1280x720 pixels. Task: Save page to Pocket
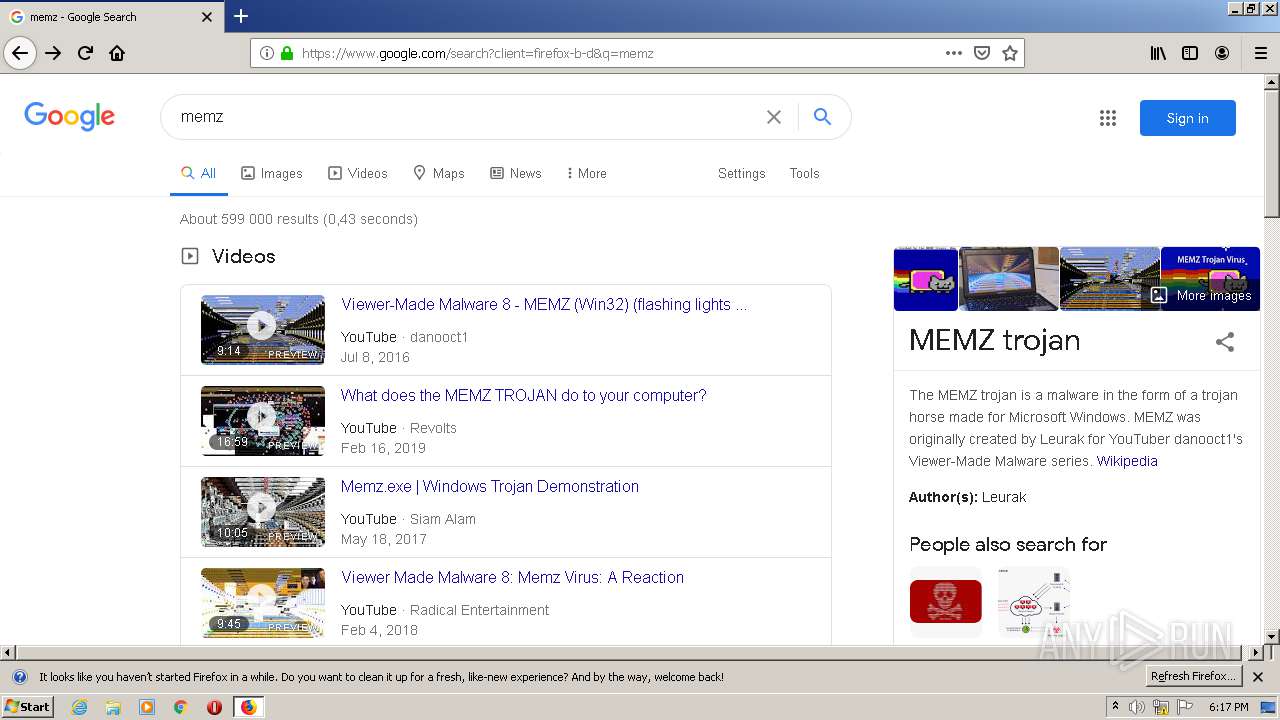982,53
